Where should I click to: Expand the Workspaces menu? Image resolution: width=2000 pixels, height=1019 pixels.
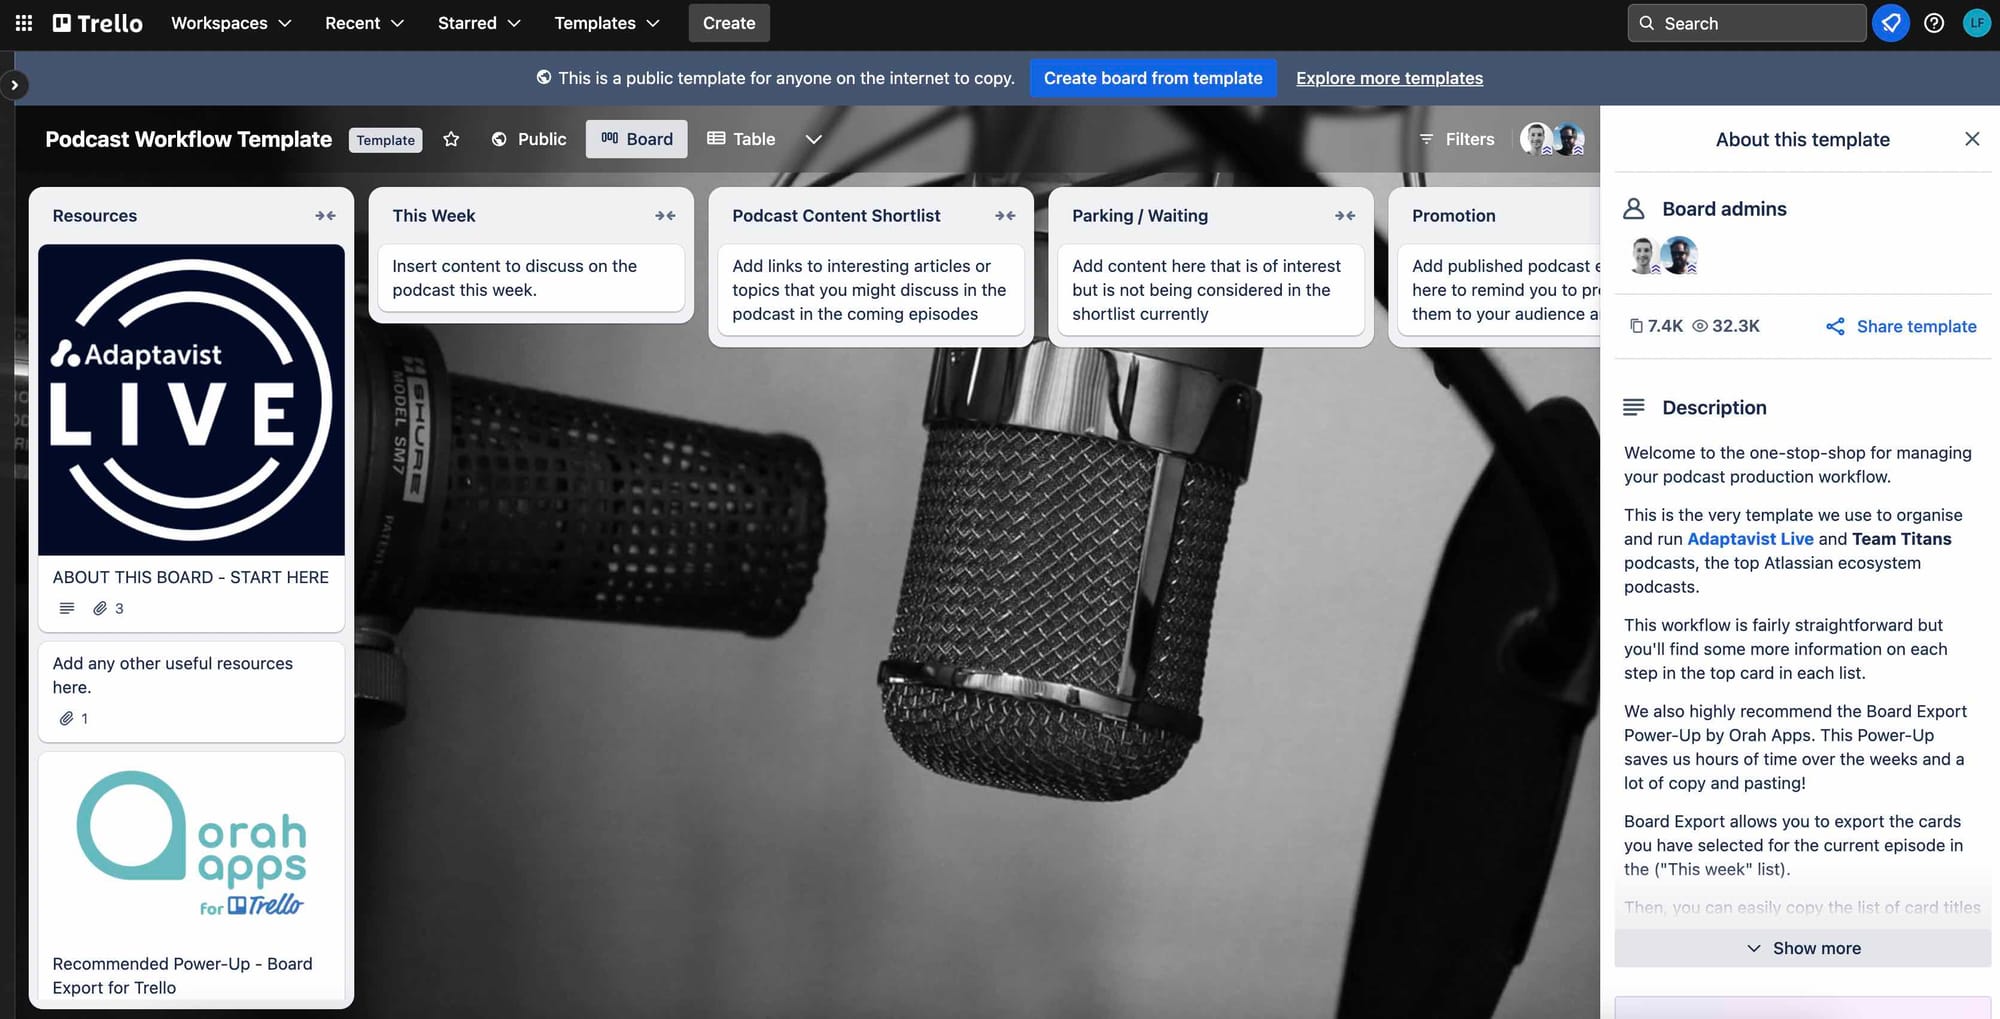point(230,23)
